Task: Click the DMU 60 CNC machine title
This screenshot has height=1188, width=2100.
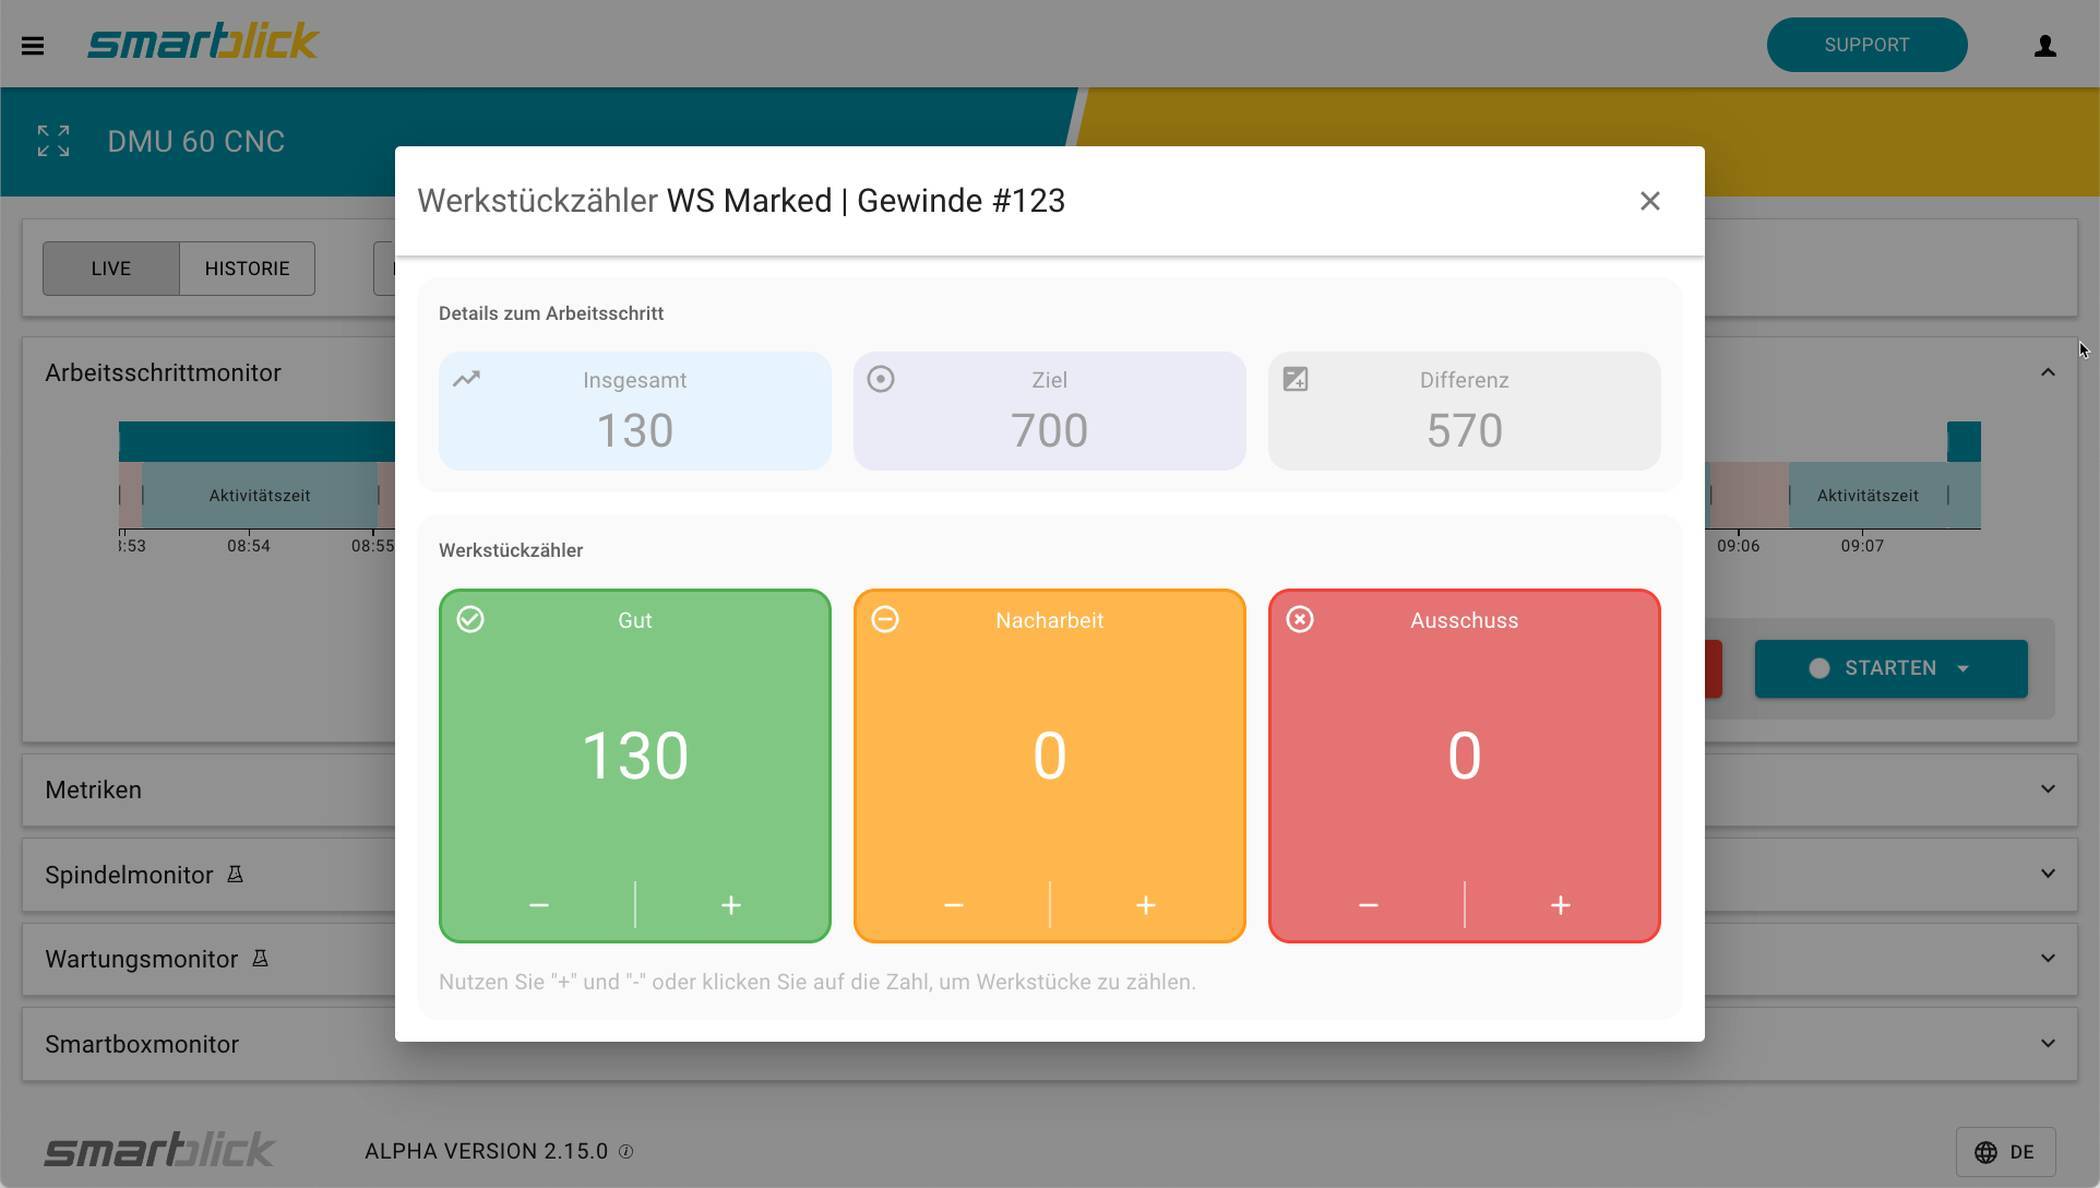Action: [196, 141]
